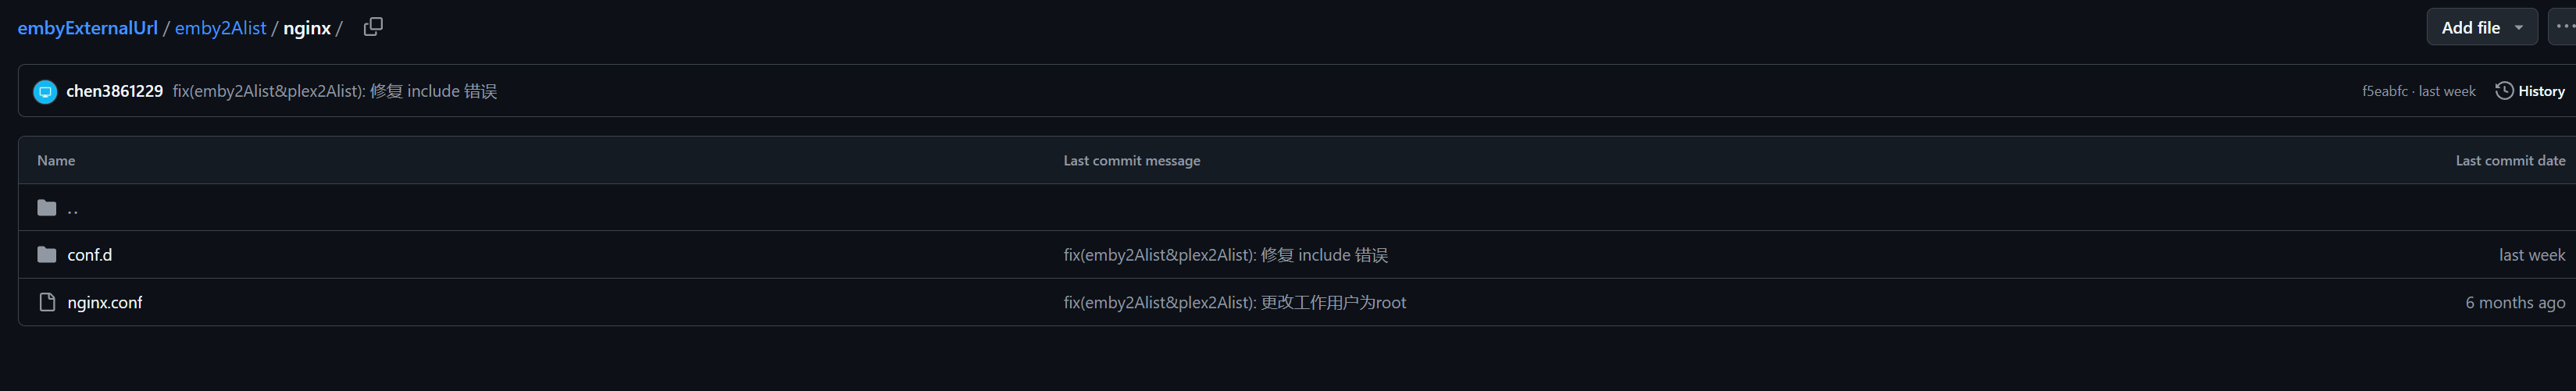Click the History clock icon
This screenshot has width=2576, height=391.
pos(2504,91)
